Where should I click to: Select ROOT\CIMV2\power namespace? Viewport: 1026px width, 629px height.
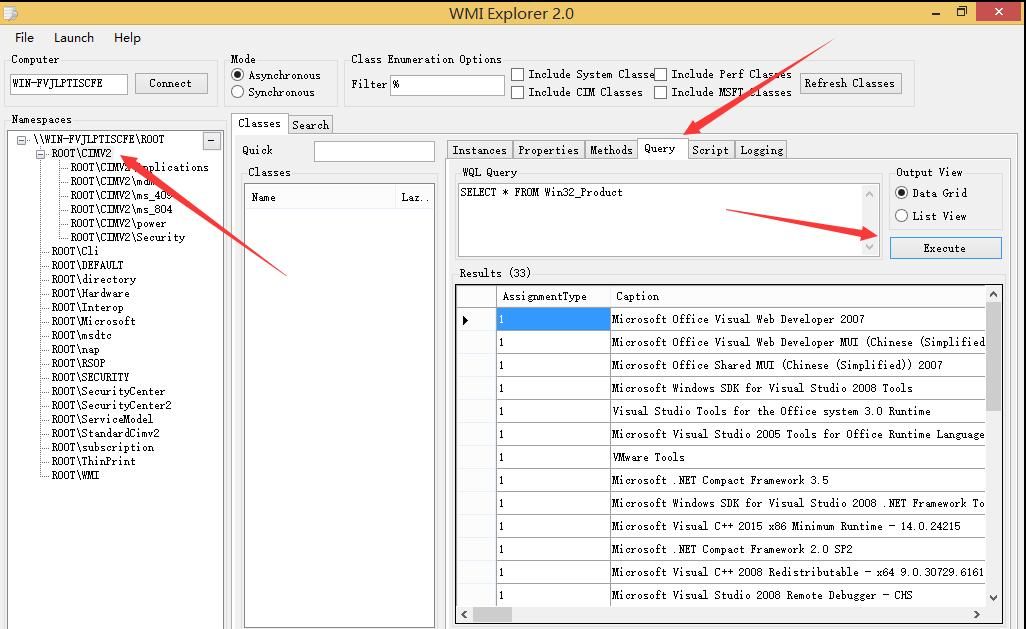[x=118, y=223]
